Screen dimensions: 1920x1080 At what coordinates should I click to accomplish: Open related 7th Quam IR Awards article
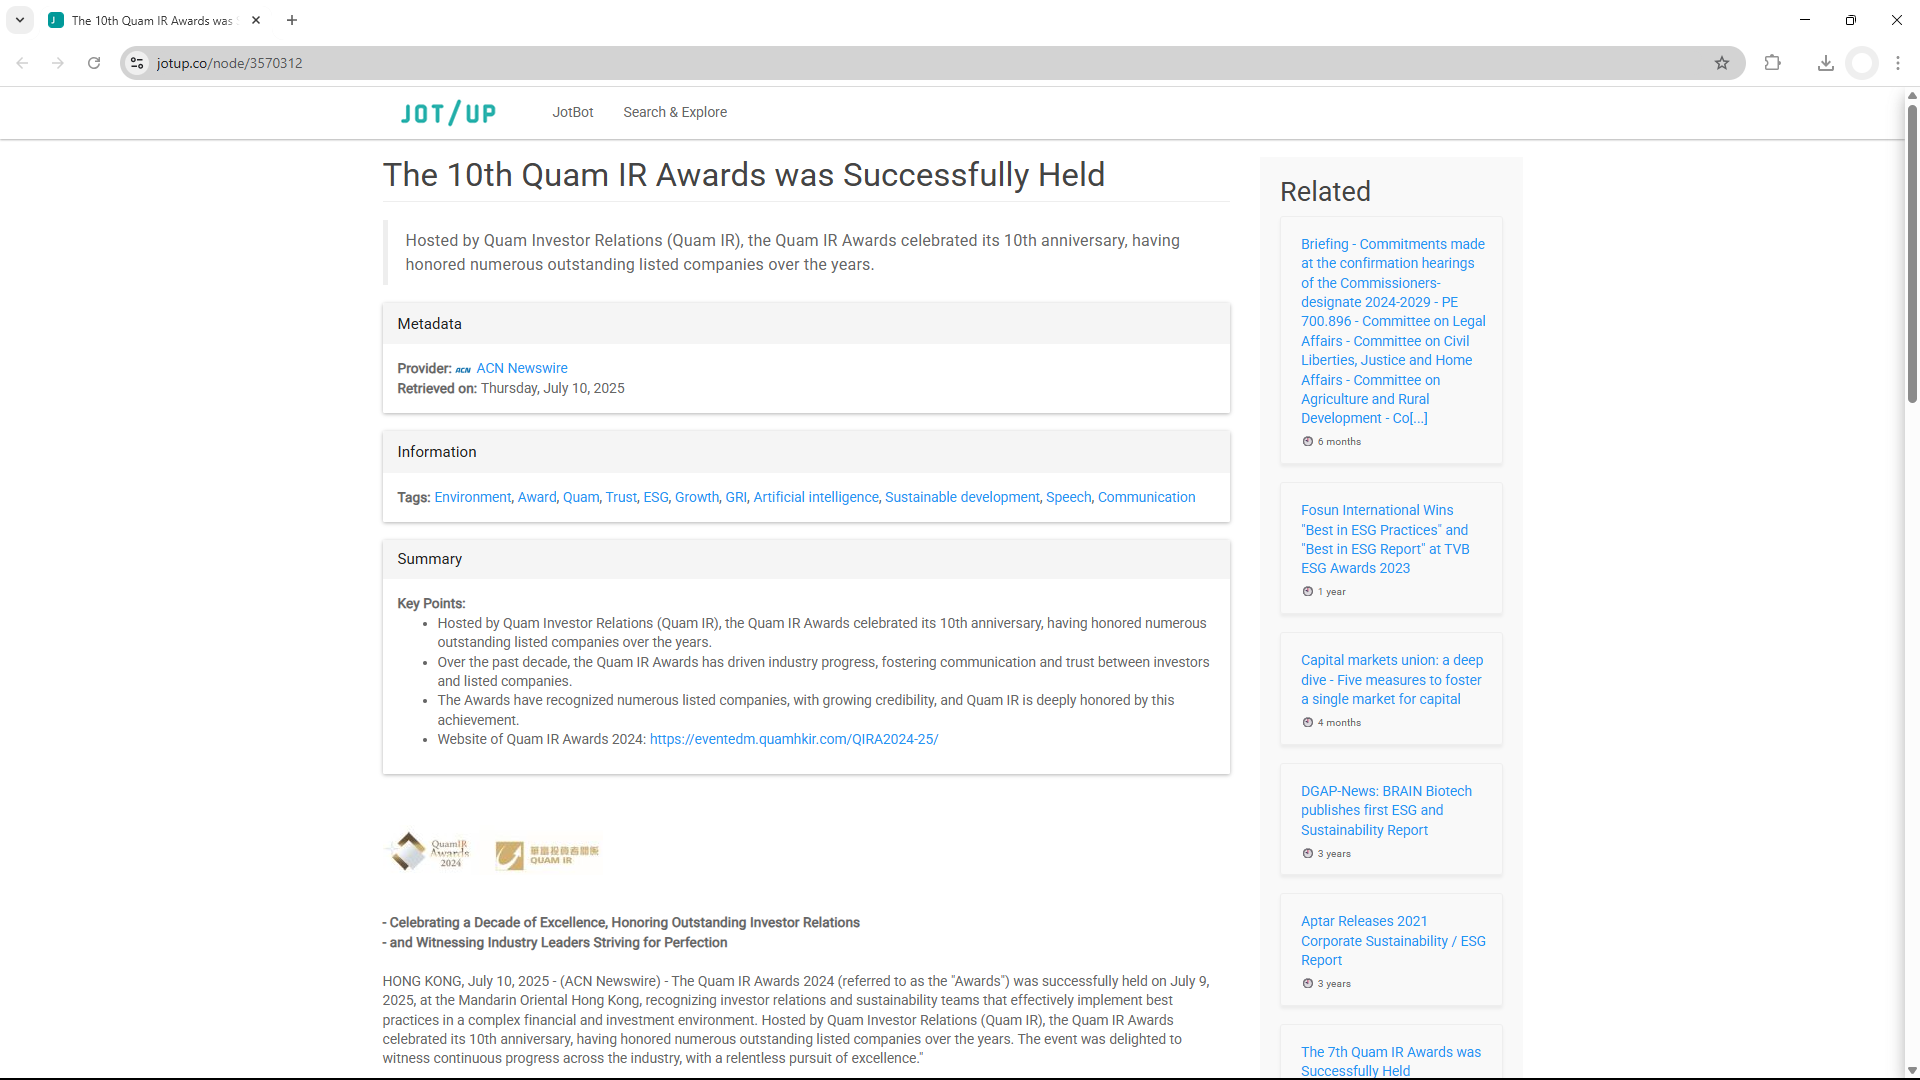click(1391, 1061)
